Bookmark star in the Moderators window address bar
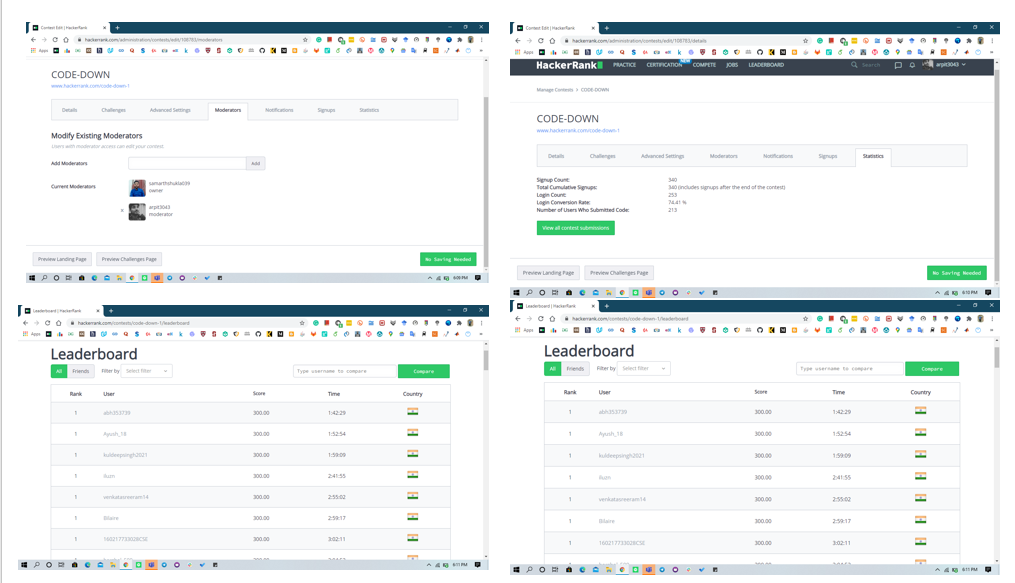This screenshot has height=583, width=1015. coord(306,39)
